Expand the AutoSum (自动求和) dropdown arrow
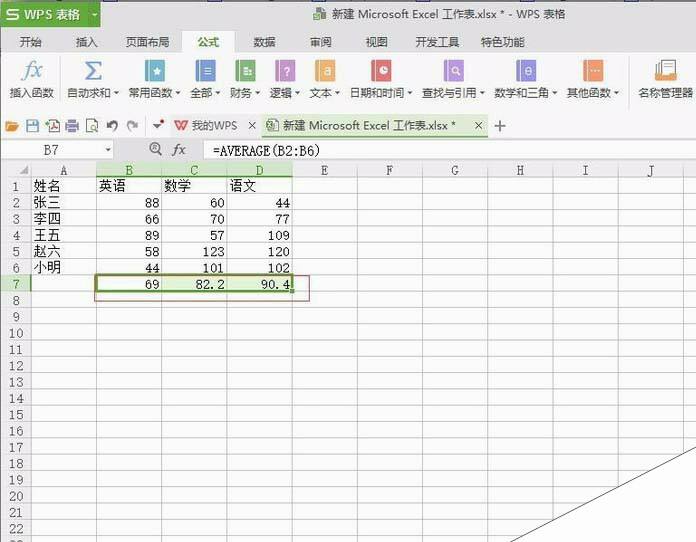The width and height of the screenshot is (696, 542). click(116, 93)
